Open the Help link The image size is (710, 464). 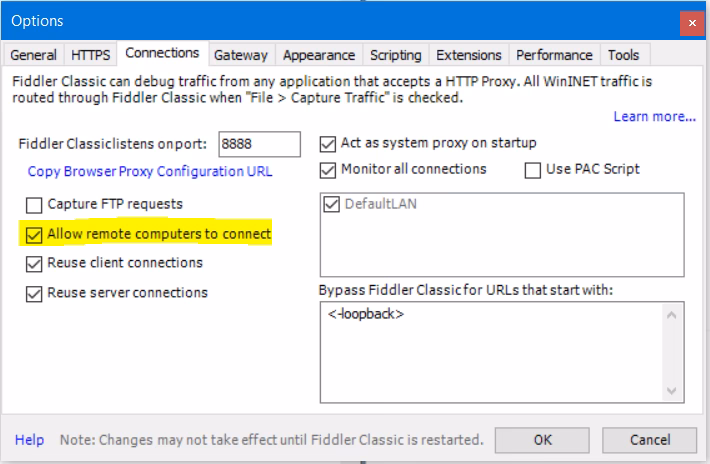(x=29, y=440)
